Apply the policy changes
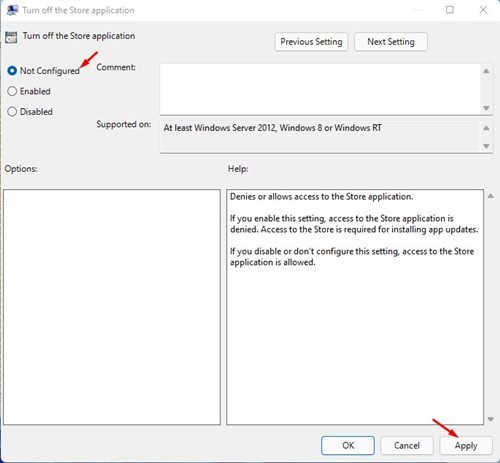 466,445
